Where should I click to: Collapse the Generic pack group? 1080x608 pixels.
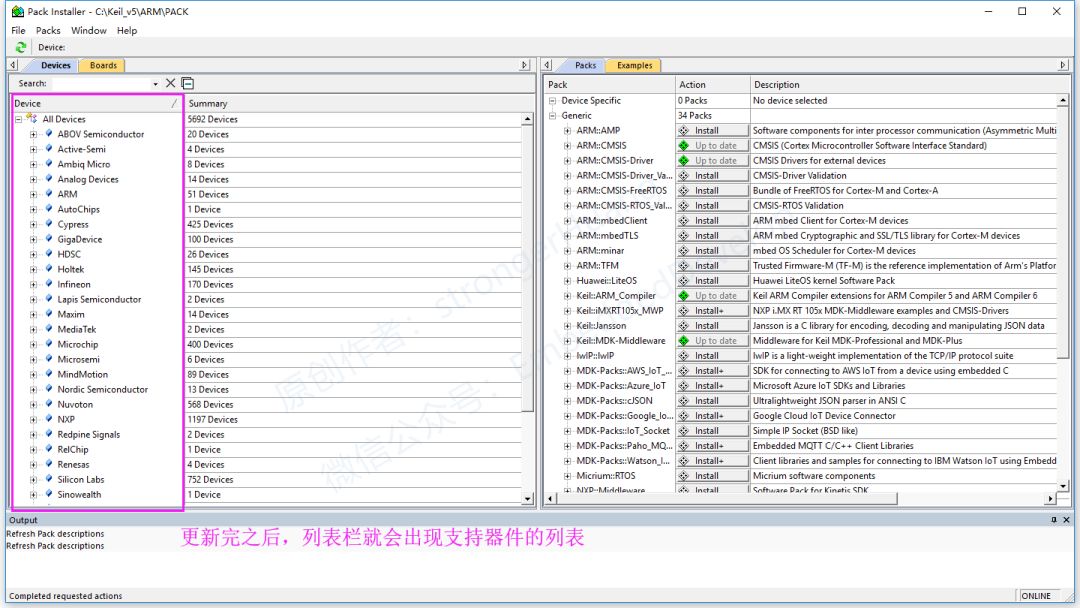(x=552, y=116)
